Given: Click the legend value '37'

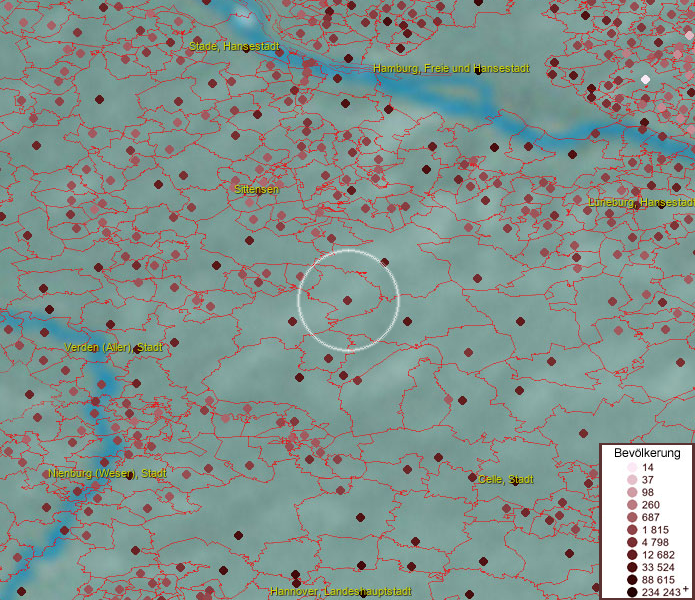Looking at the screenshot, I should pos(648,480).
